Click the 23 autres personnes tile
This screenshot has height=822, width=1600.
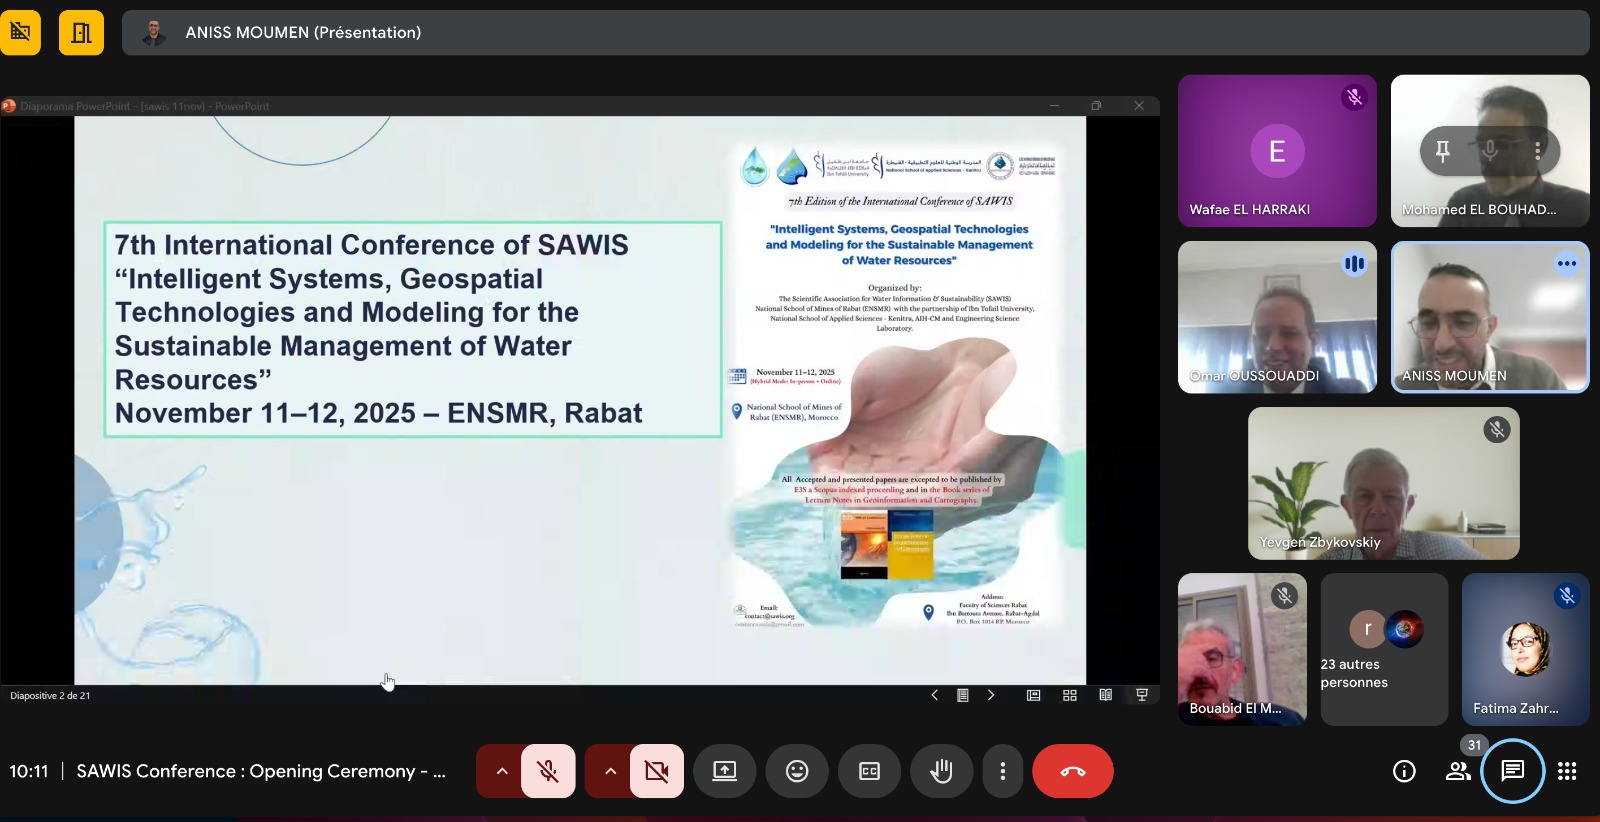pos(1384,649)
